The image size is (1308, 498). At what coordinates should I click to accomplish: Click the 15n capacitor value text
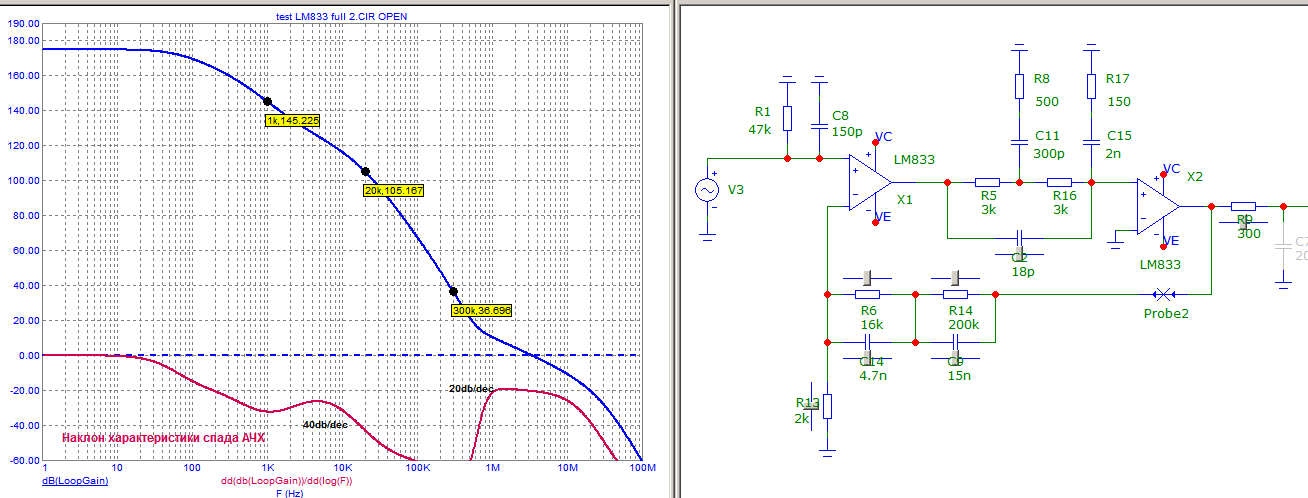[x=960, y=375]
